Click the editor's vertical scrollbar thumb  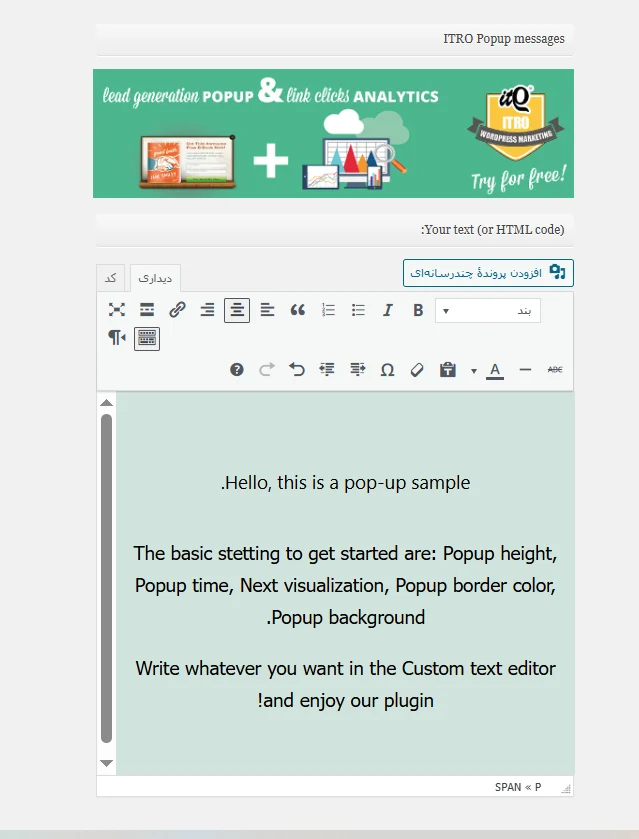(106, 578)
